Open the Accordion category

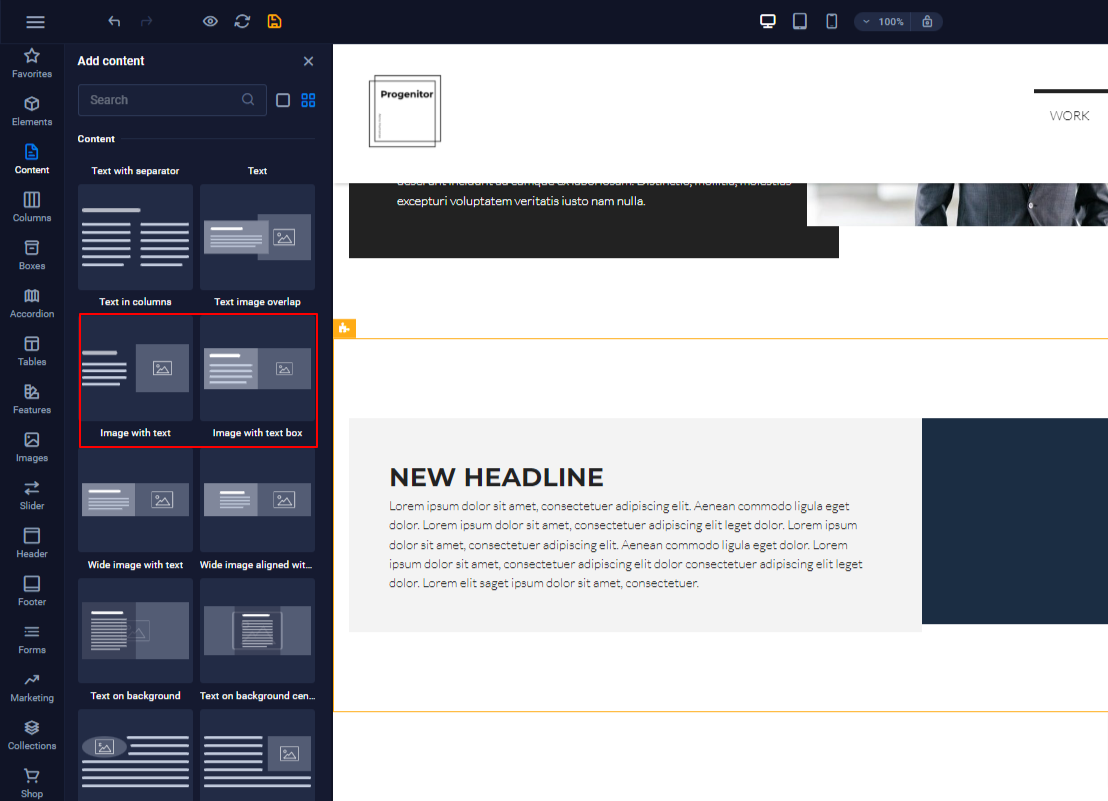click(x=32, y=303)
